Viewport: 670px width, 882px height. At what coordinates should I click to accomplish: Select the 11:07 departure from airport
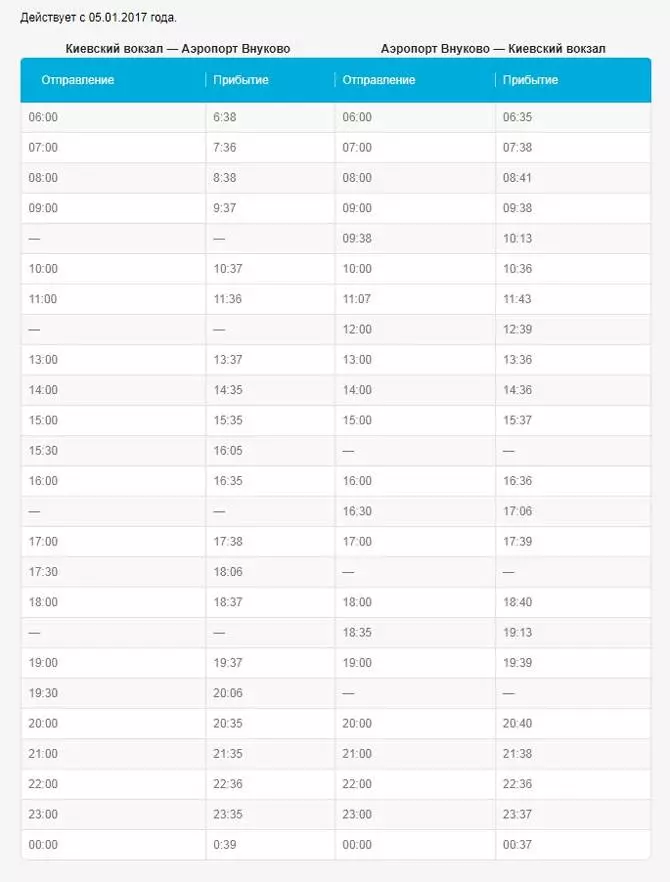[357, 299]
